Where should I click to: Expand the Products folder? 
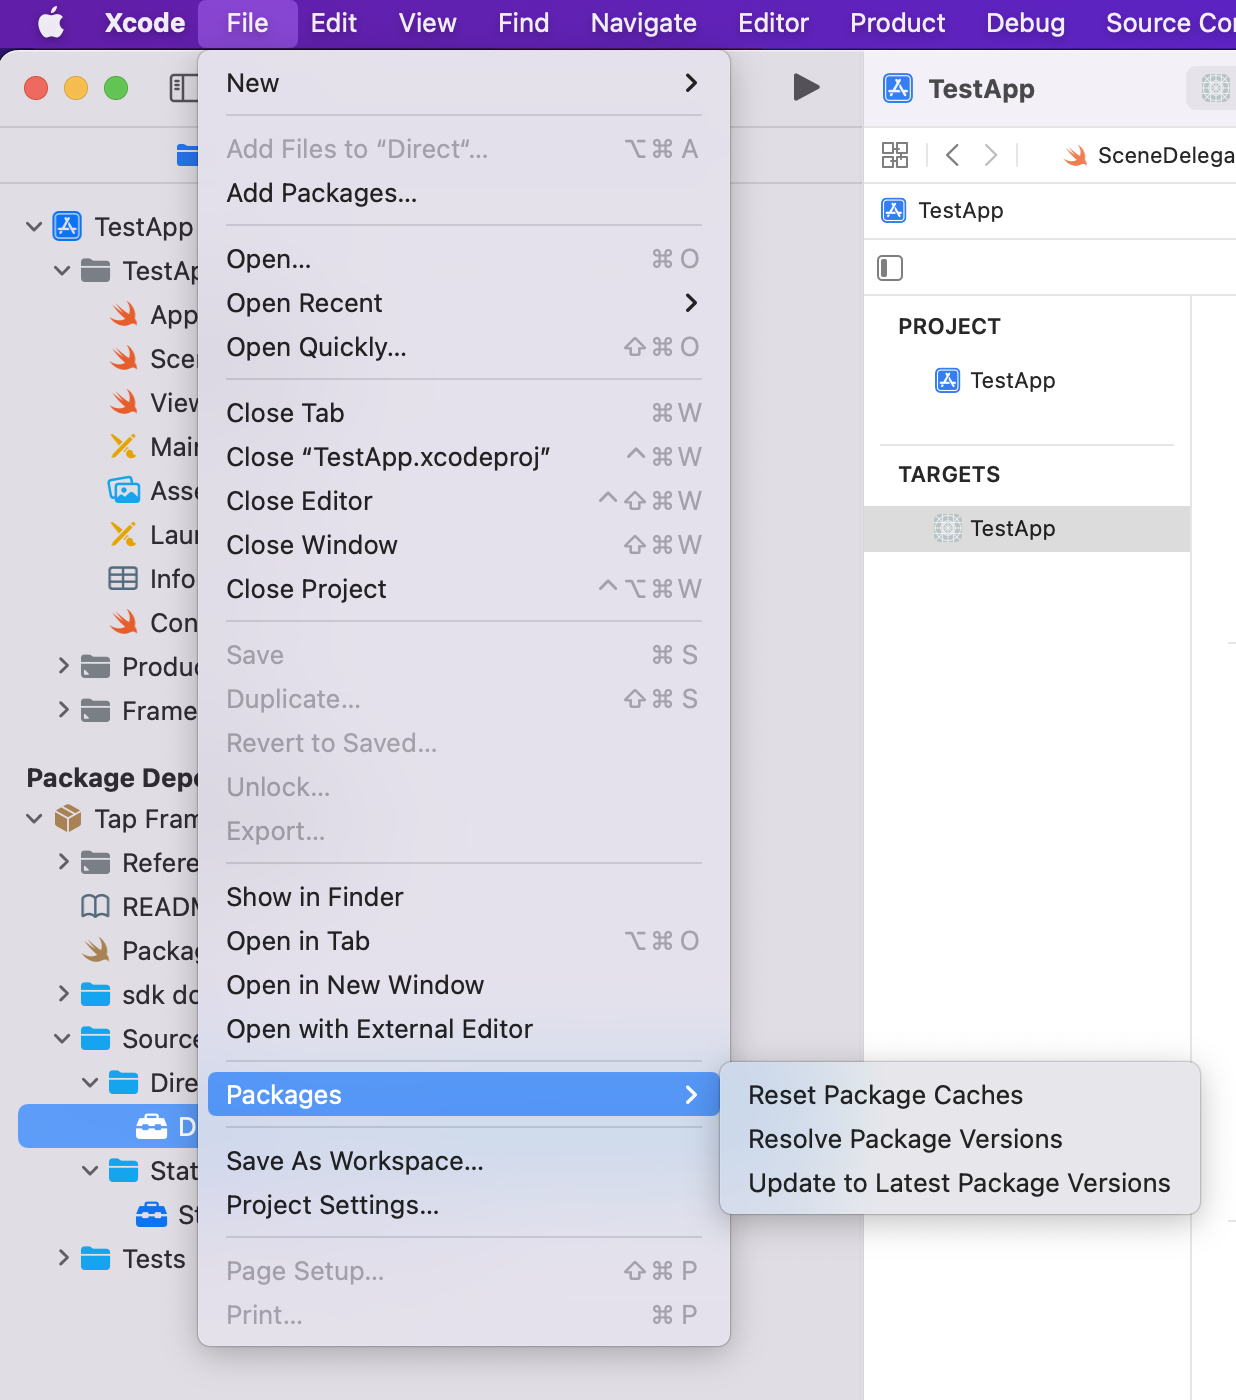(63, 666)
